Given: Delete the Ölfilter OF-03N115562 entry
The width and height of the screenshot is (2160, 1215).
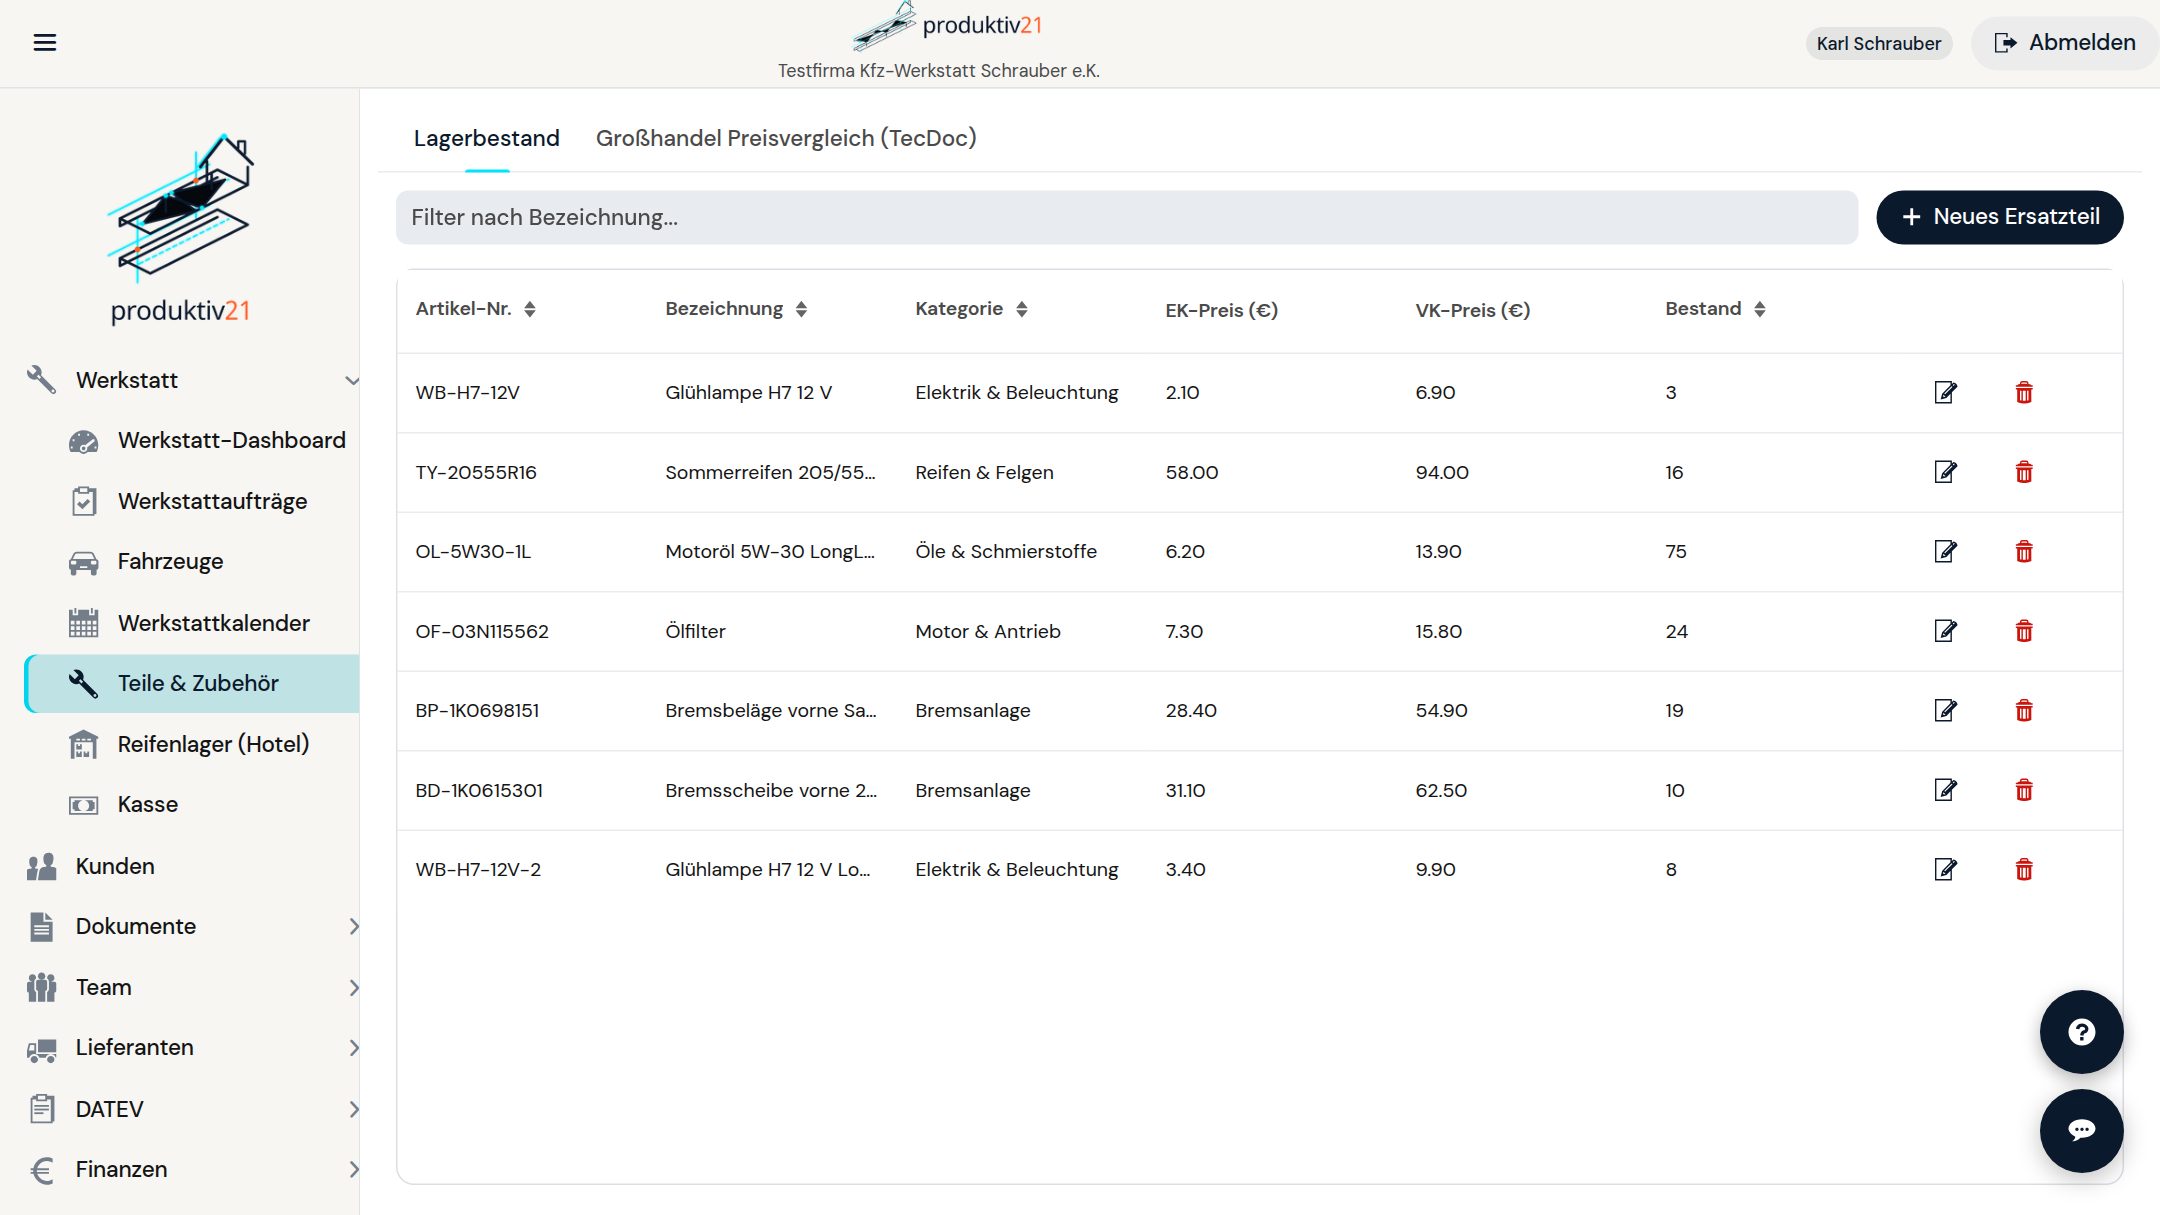Looking at the screenshot, I should [x=2024, y=631].
